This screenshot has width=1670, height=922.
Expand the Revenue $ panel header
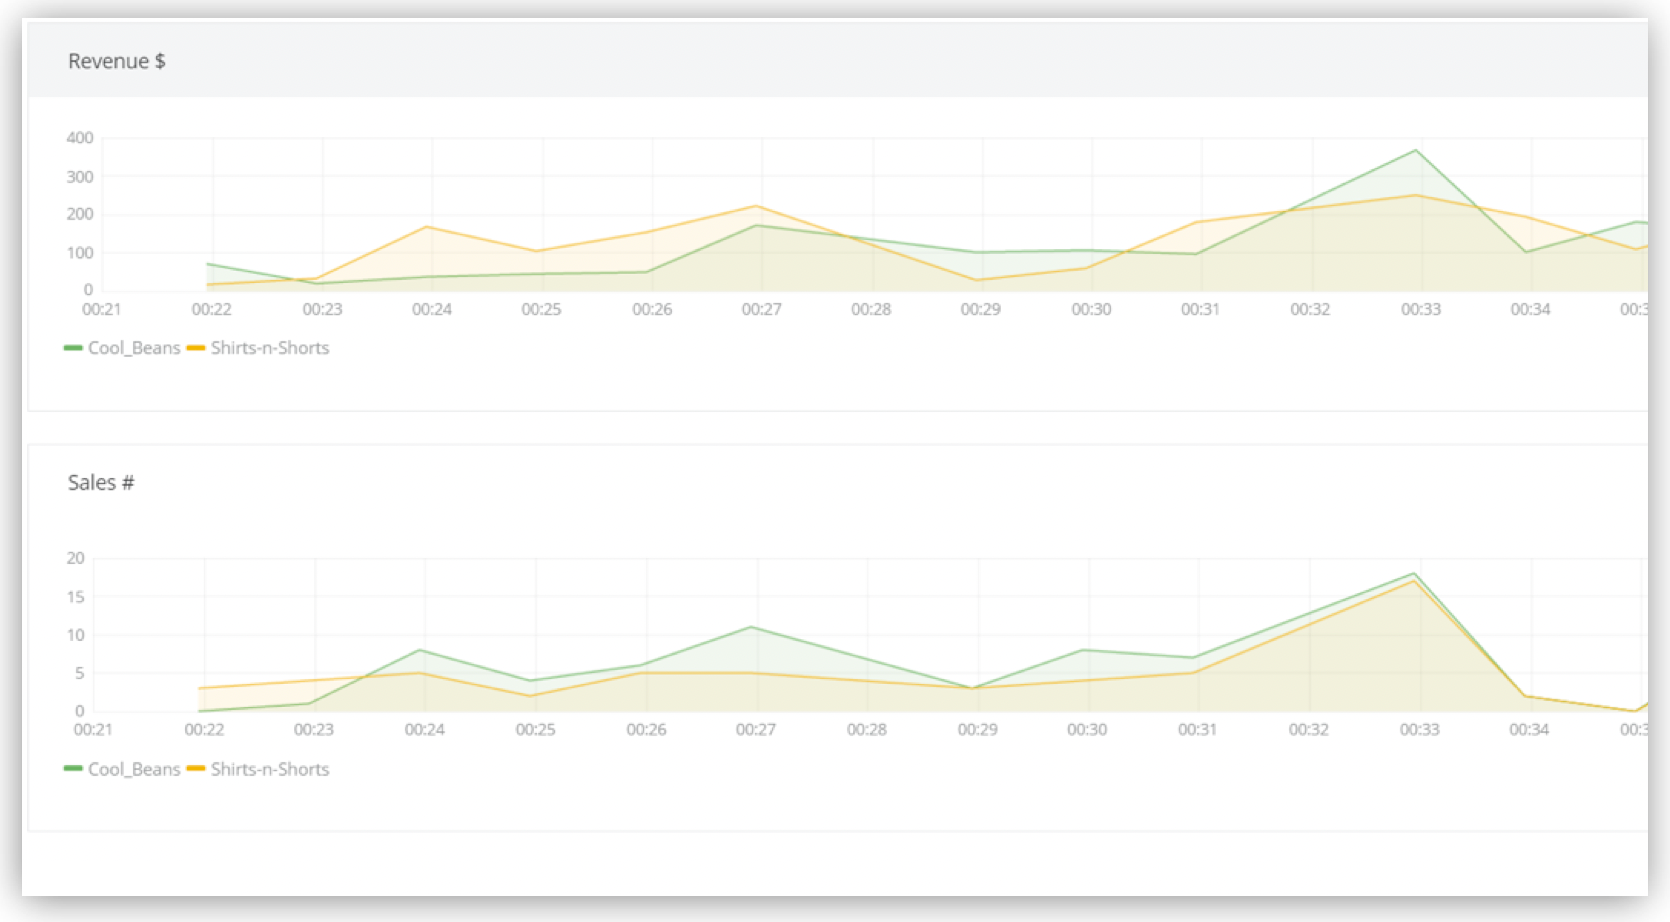pyautogui.click(x=117, y=61)
